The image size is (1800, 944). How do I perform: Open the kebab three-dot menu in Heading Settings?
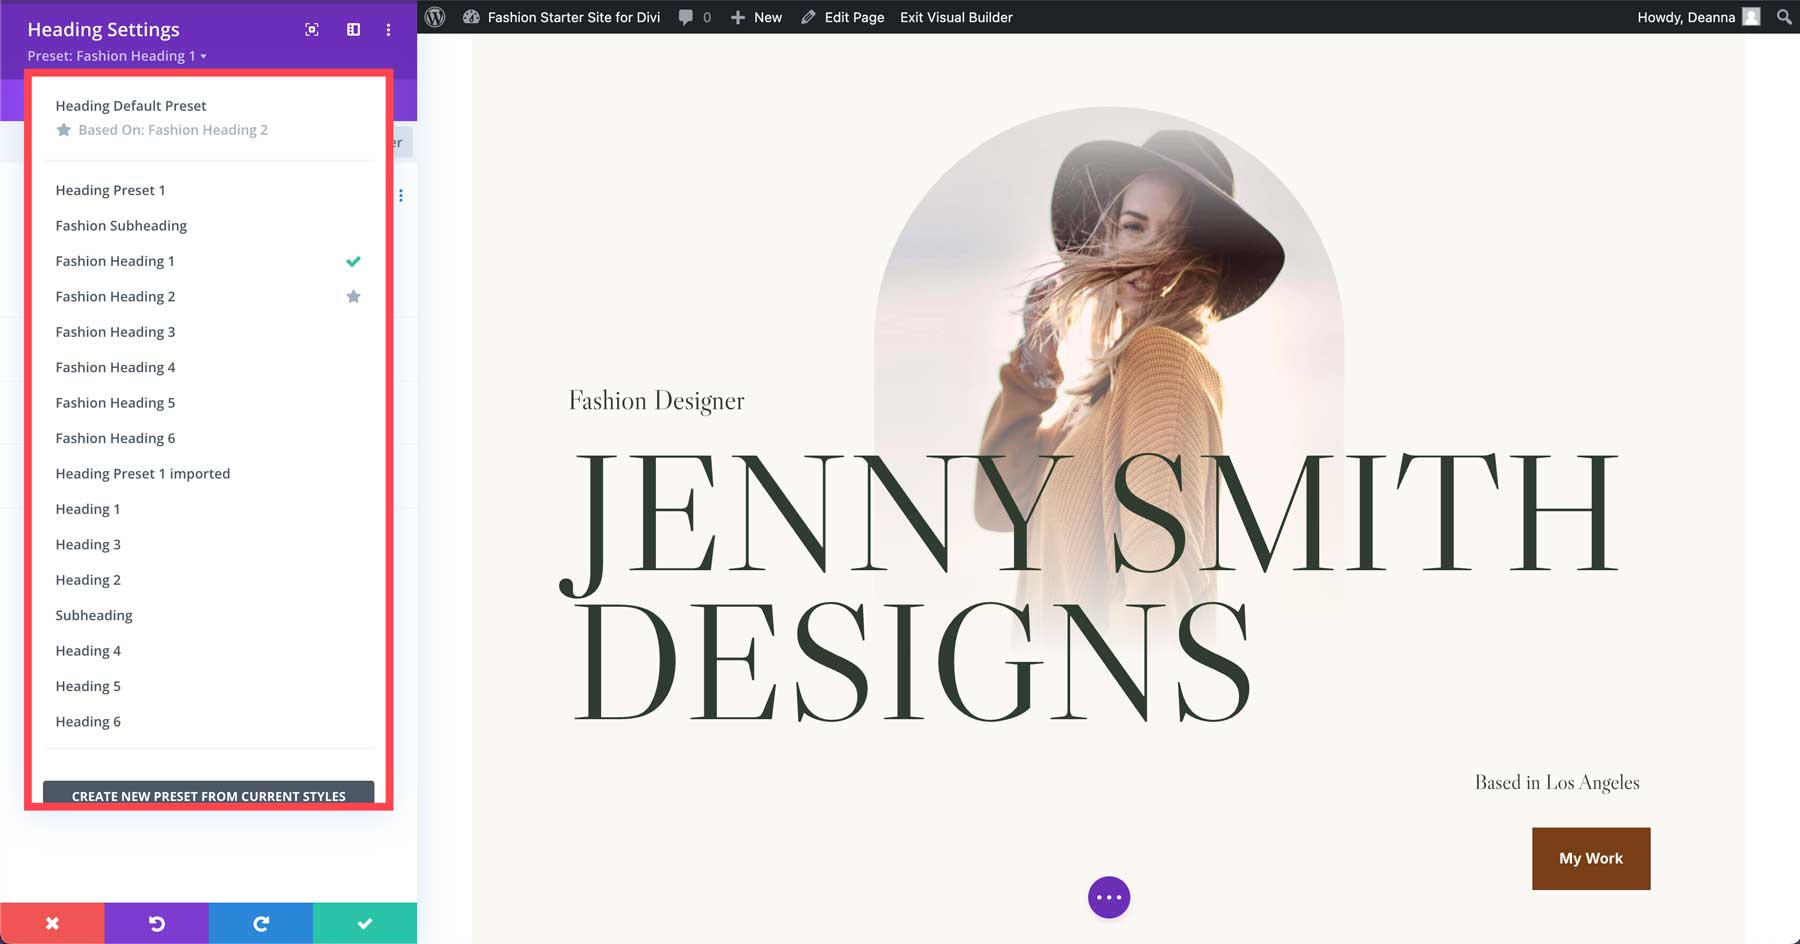coord(388,30)
